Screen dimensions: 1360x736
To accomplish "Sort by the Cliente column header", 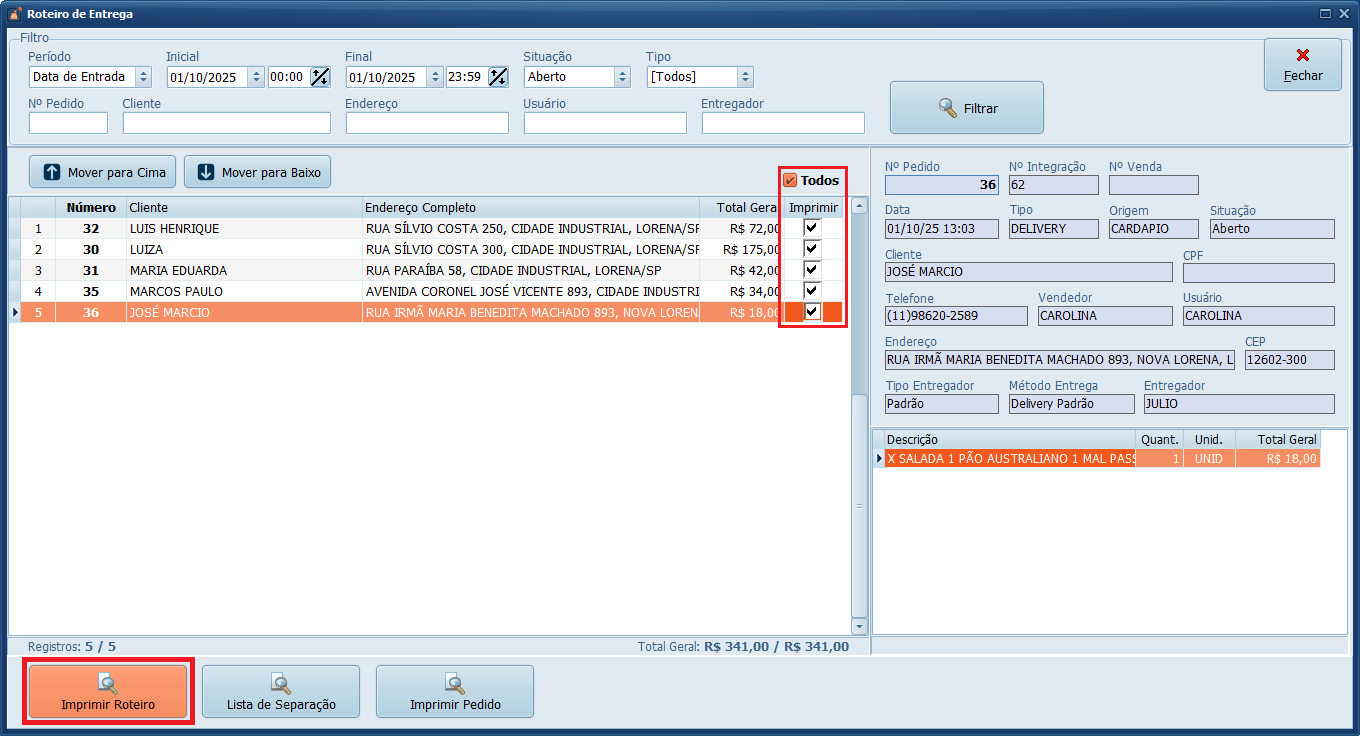I will pos(243,207).
